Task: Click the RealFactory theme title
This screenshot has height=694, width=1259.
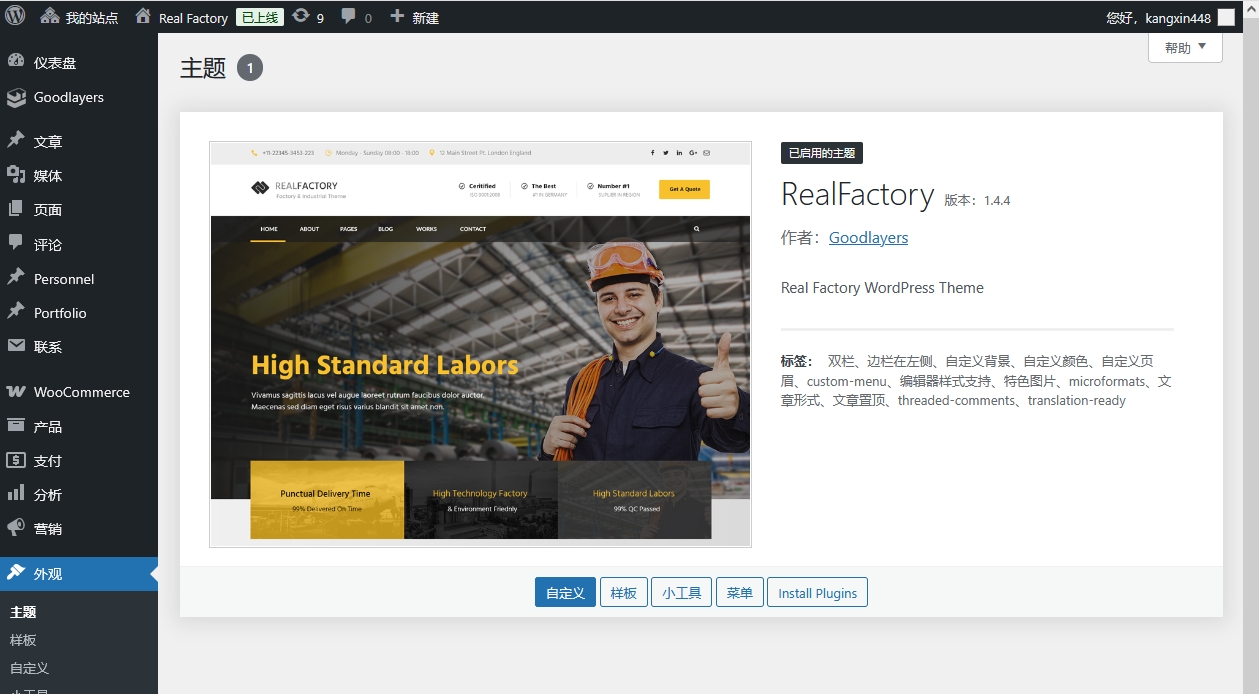Action: 858,194
